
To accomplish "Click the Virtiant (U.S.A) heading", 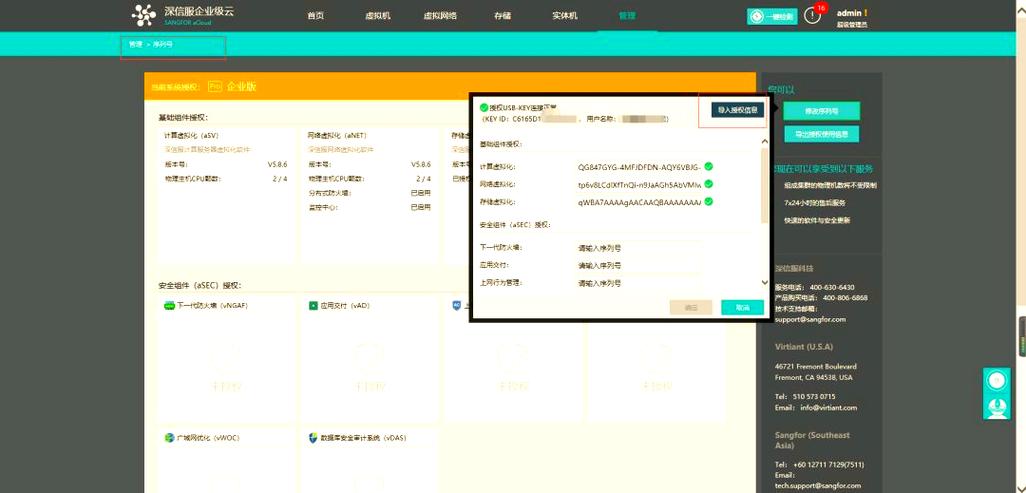I will point(804,347).
